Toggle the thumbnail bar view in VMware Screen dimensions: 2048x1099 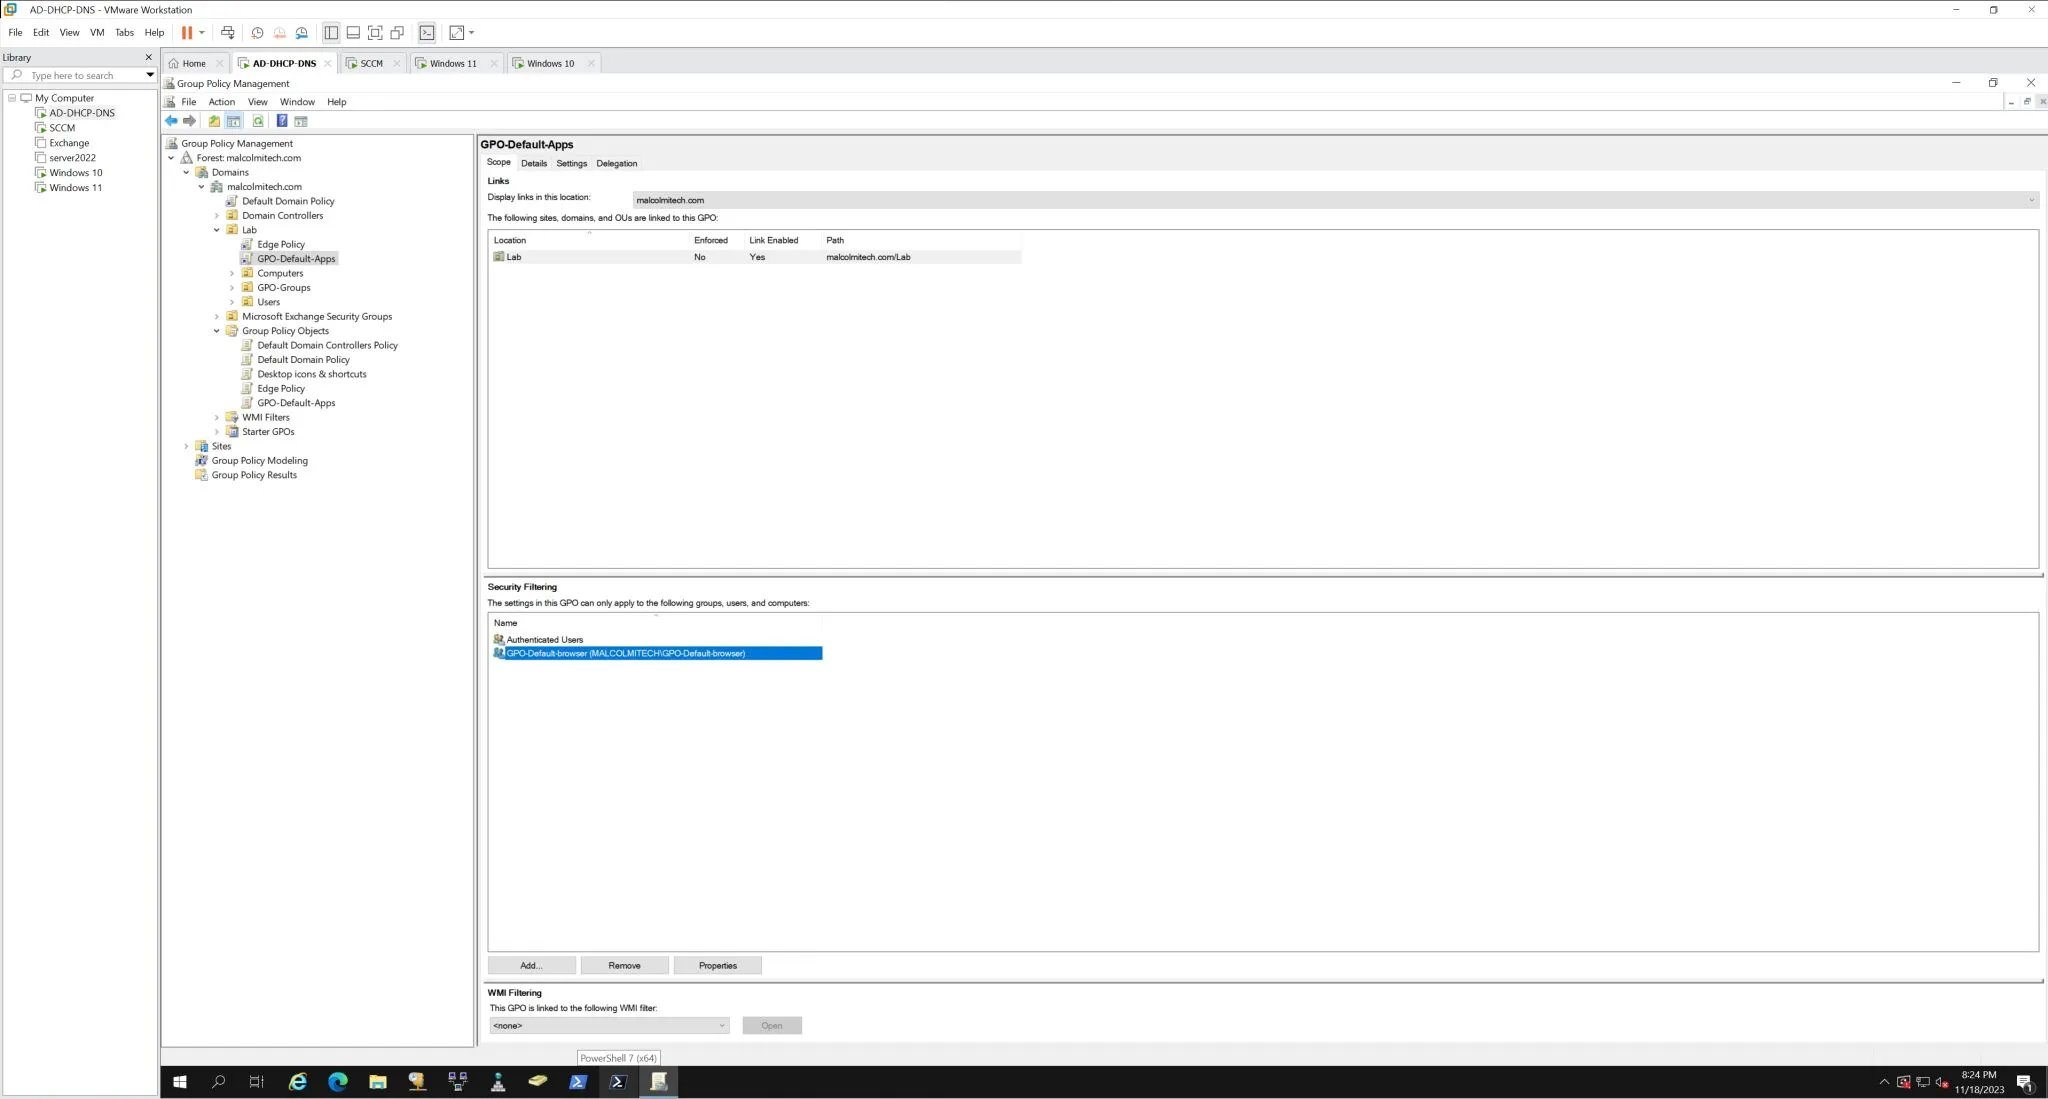352,32
